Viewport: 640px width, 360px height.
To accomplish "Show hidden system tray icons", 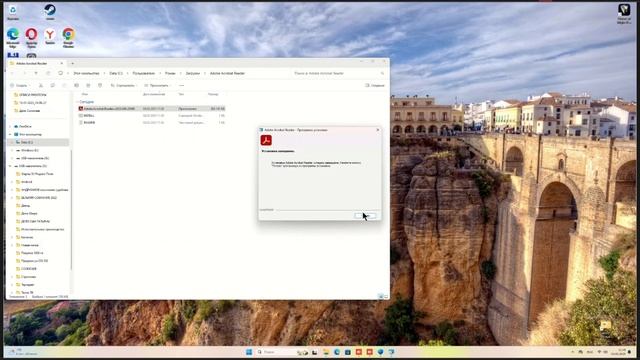I will 572,352.
